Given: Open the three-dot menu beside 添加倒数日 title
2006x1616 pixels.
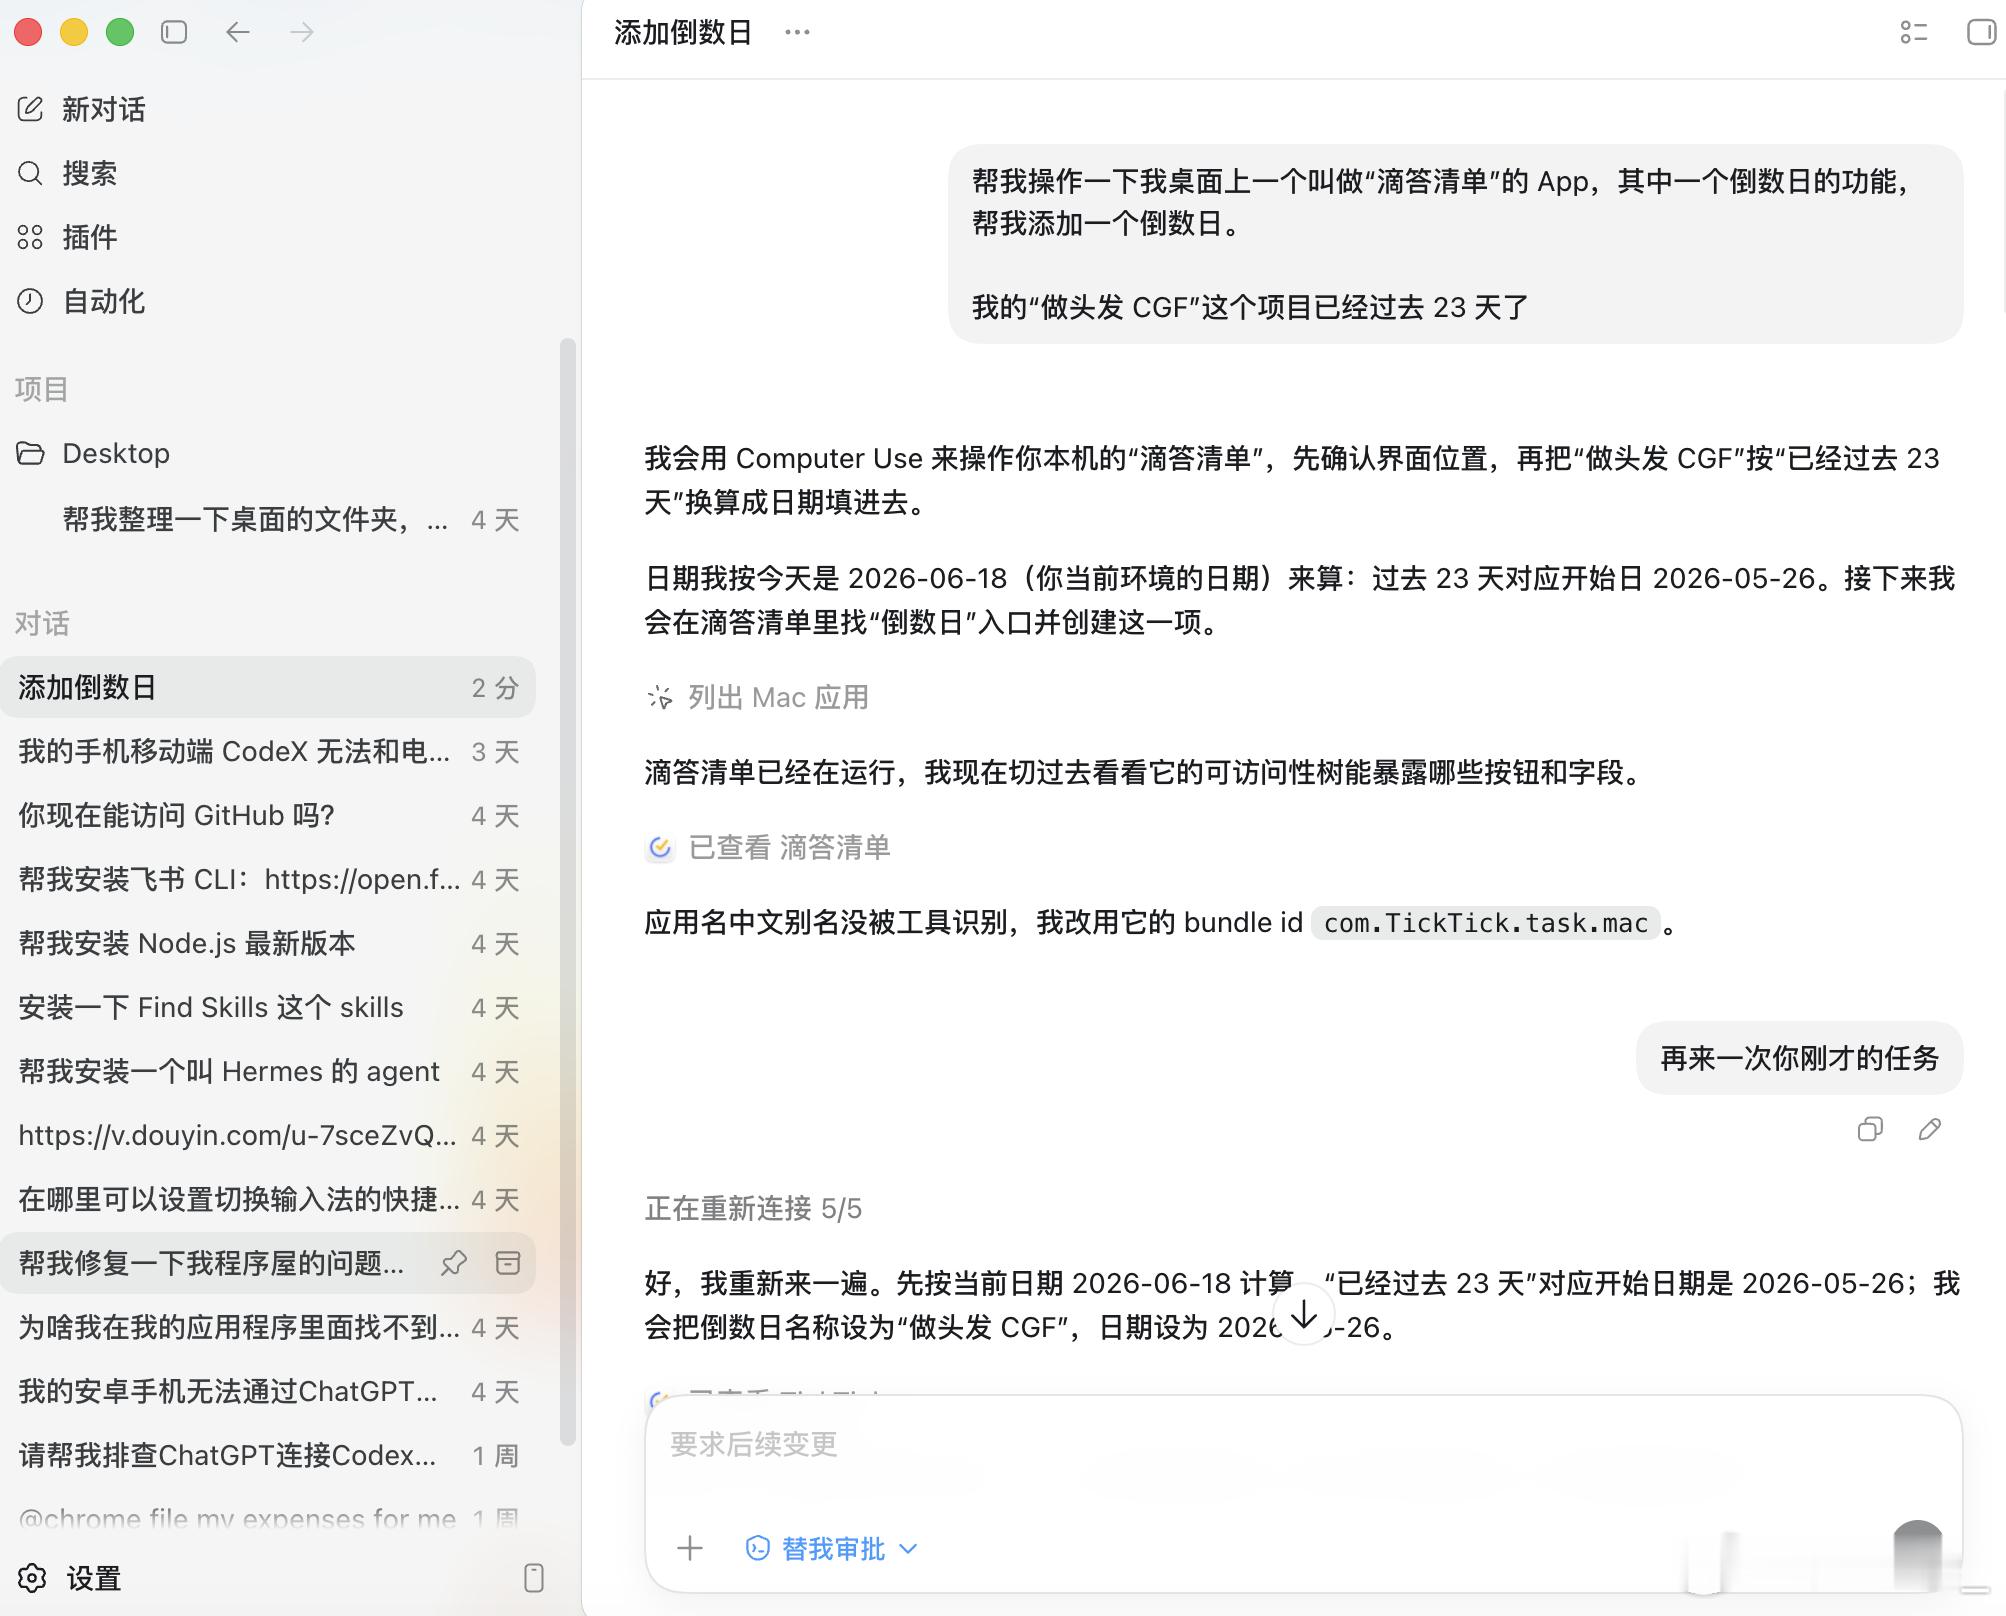Looking at the screenshot, I should [797, 32].
